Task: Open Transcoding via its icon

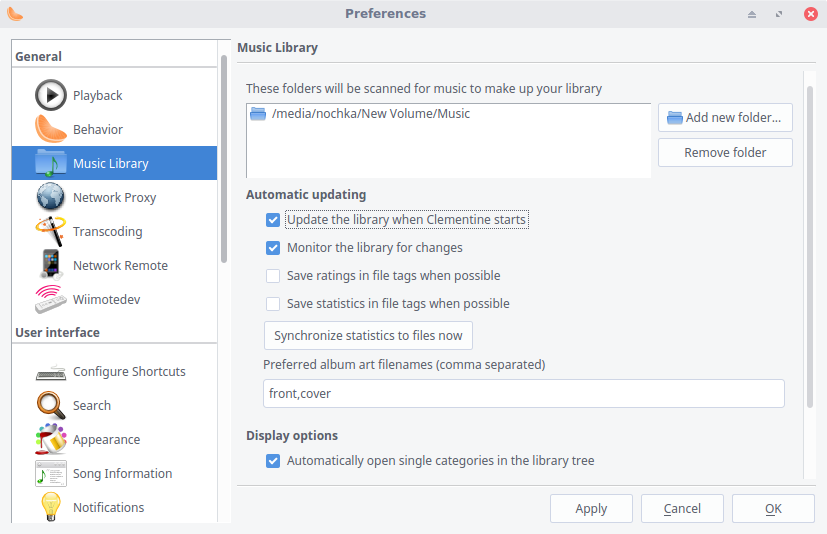Action: click(51, 231)
